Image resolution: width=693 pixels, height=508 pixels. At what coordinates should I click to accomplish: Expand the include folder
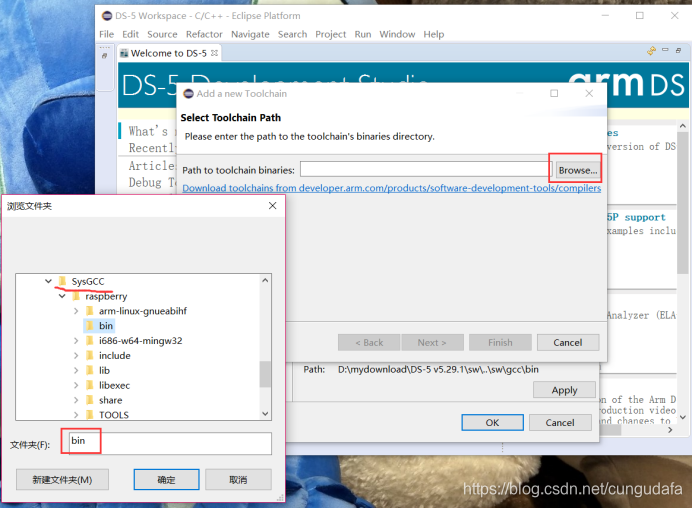76,355
